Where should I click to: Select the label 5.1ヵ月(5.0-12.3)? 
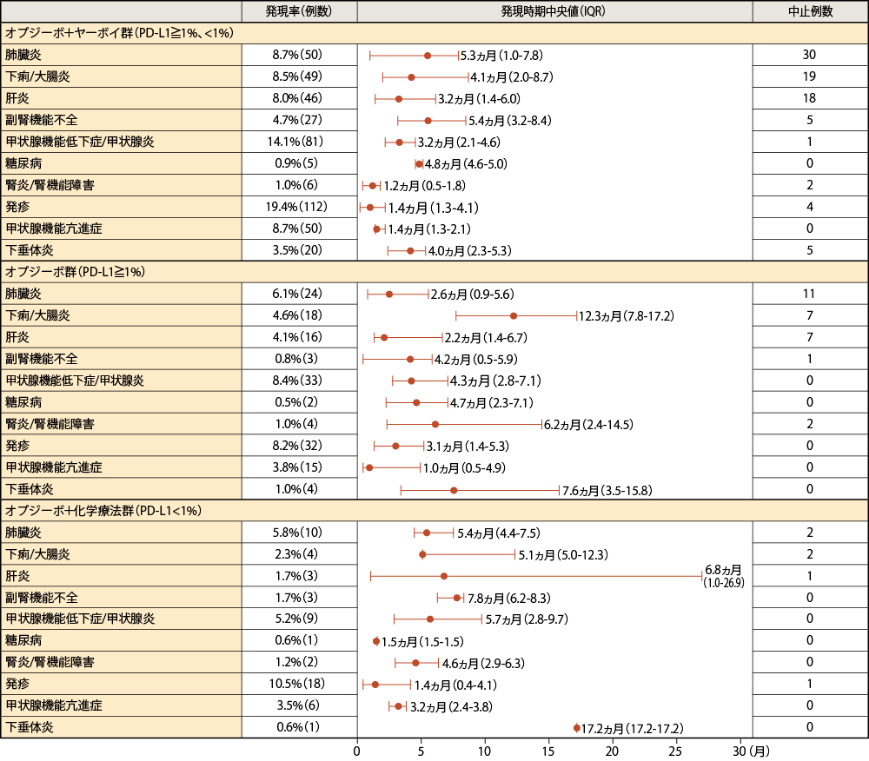click(564, 555)
